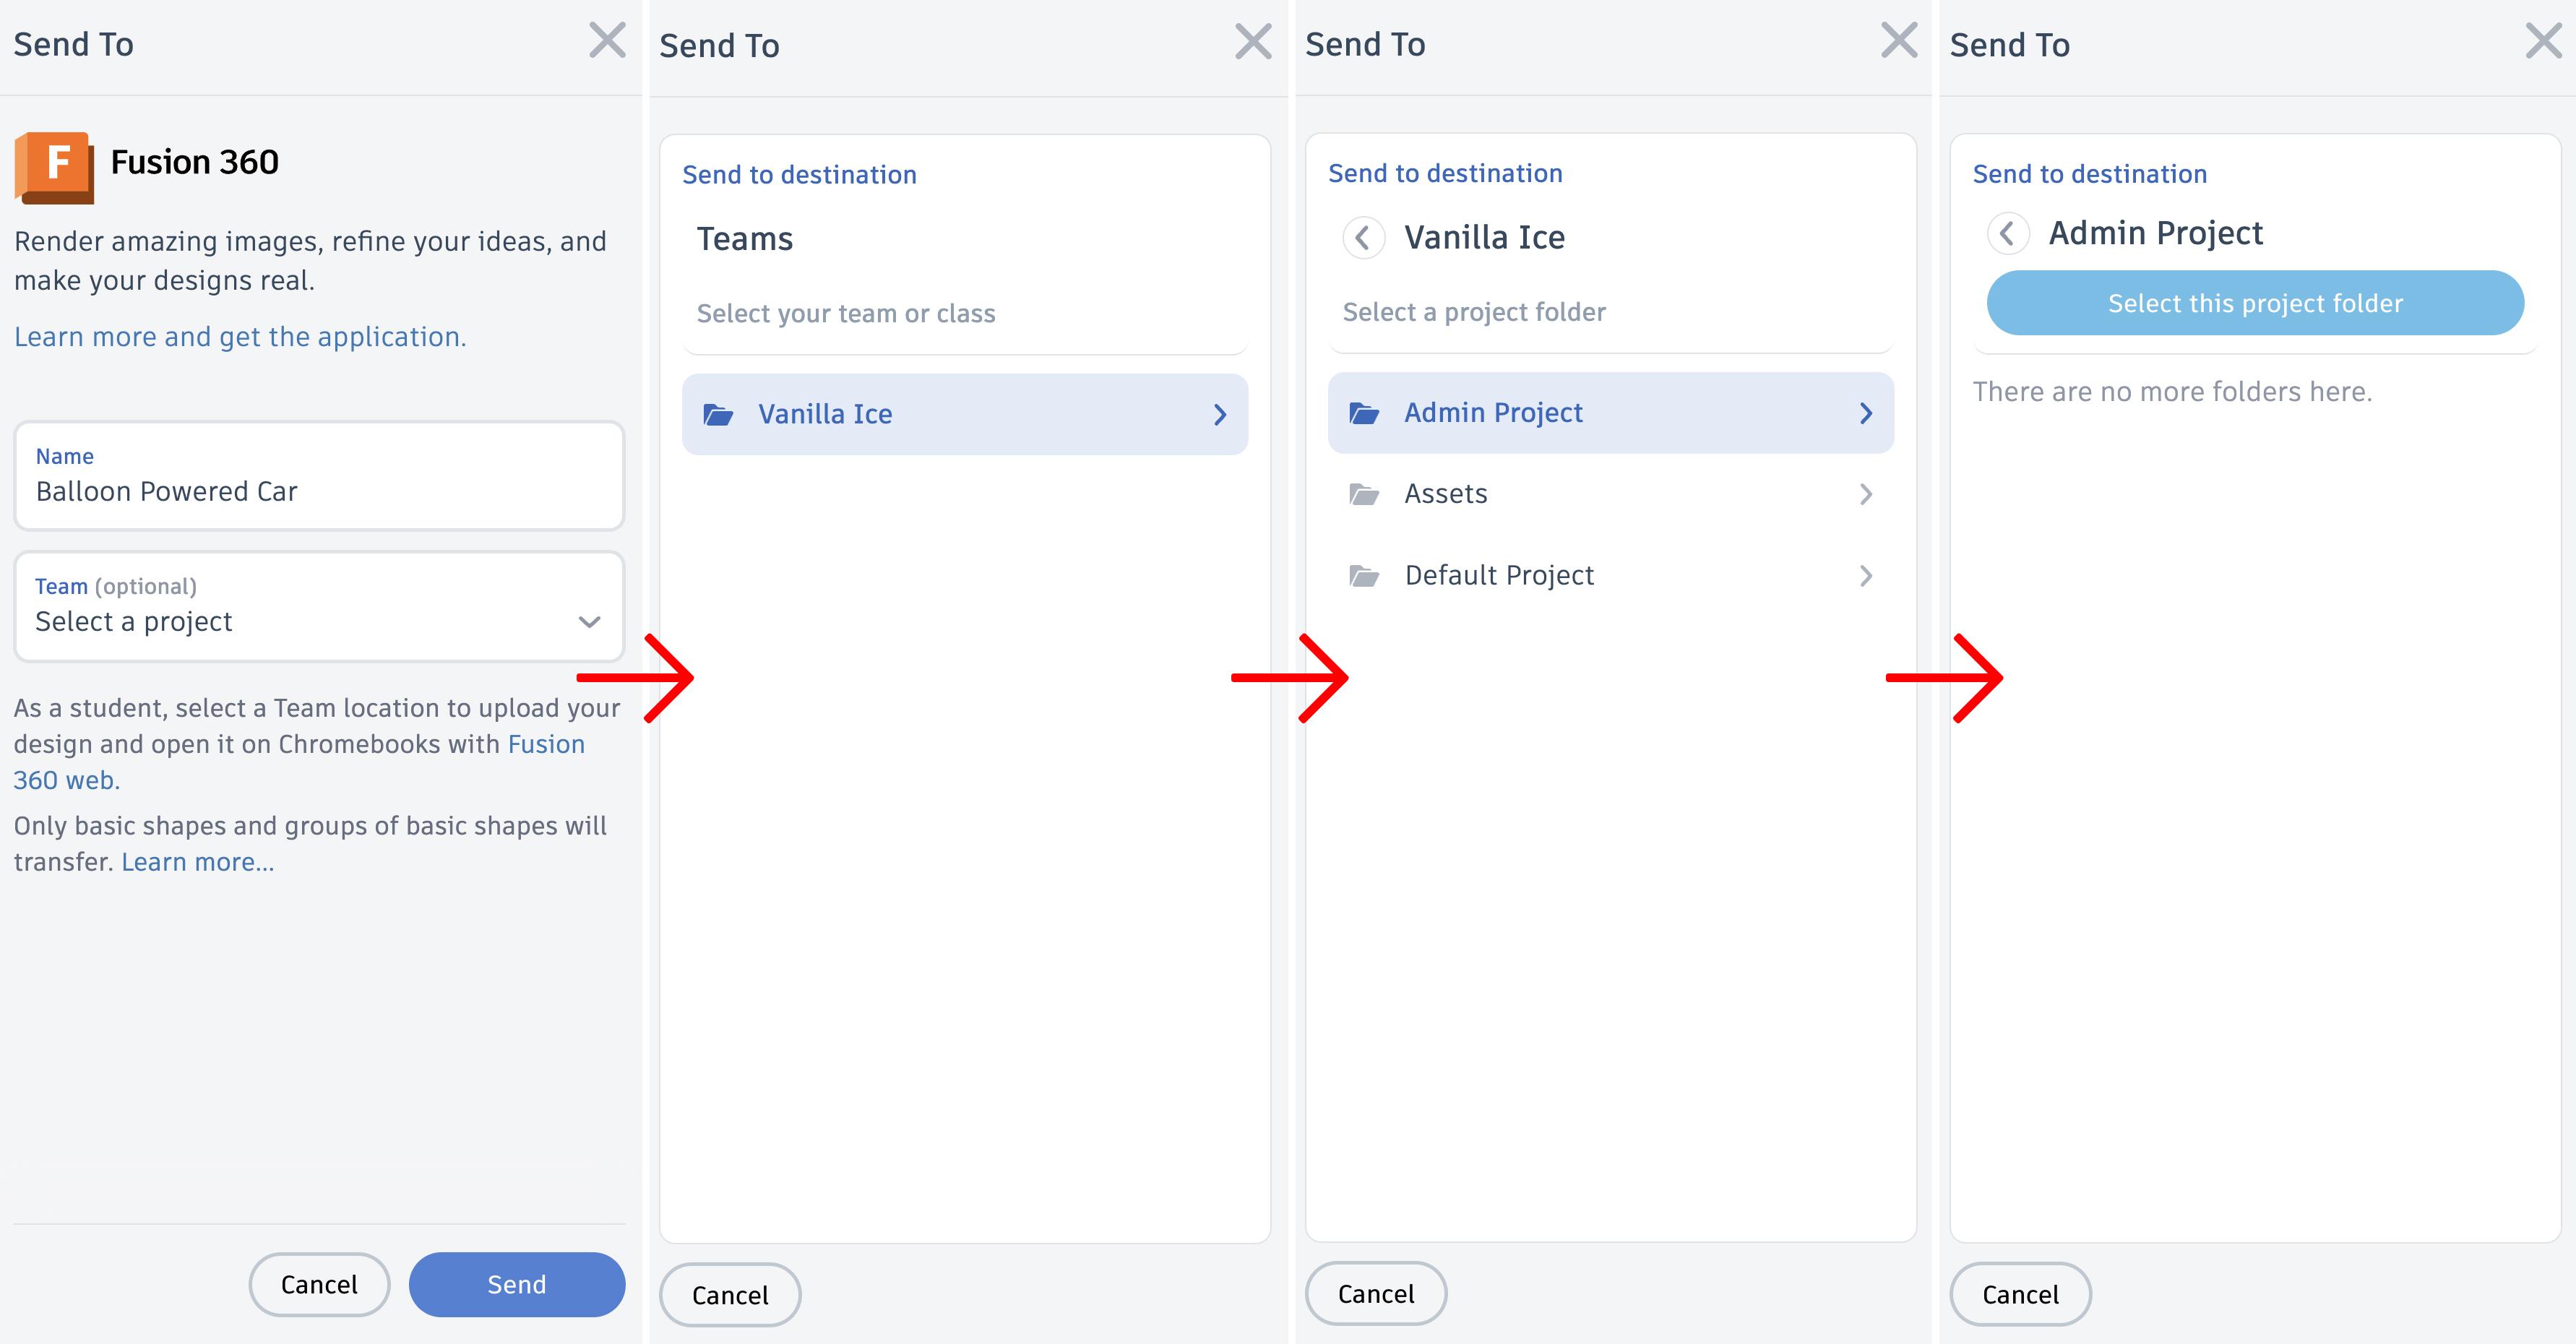Click the Admin Project folder icon
This screenshot has width=2576, height=1344.
click(1364, 413)
